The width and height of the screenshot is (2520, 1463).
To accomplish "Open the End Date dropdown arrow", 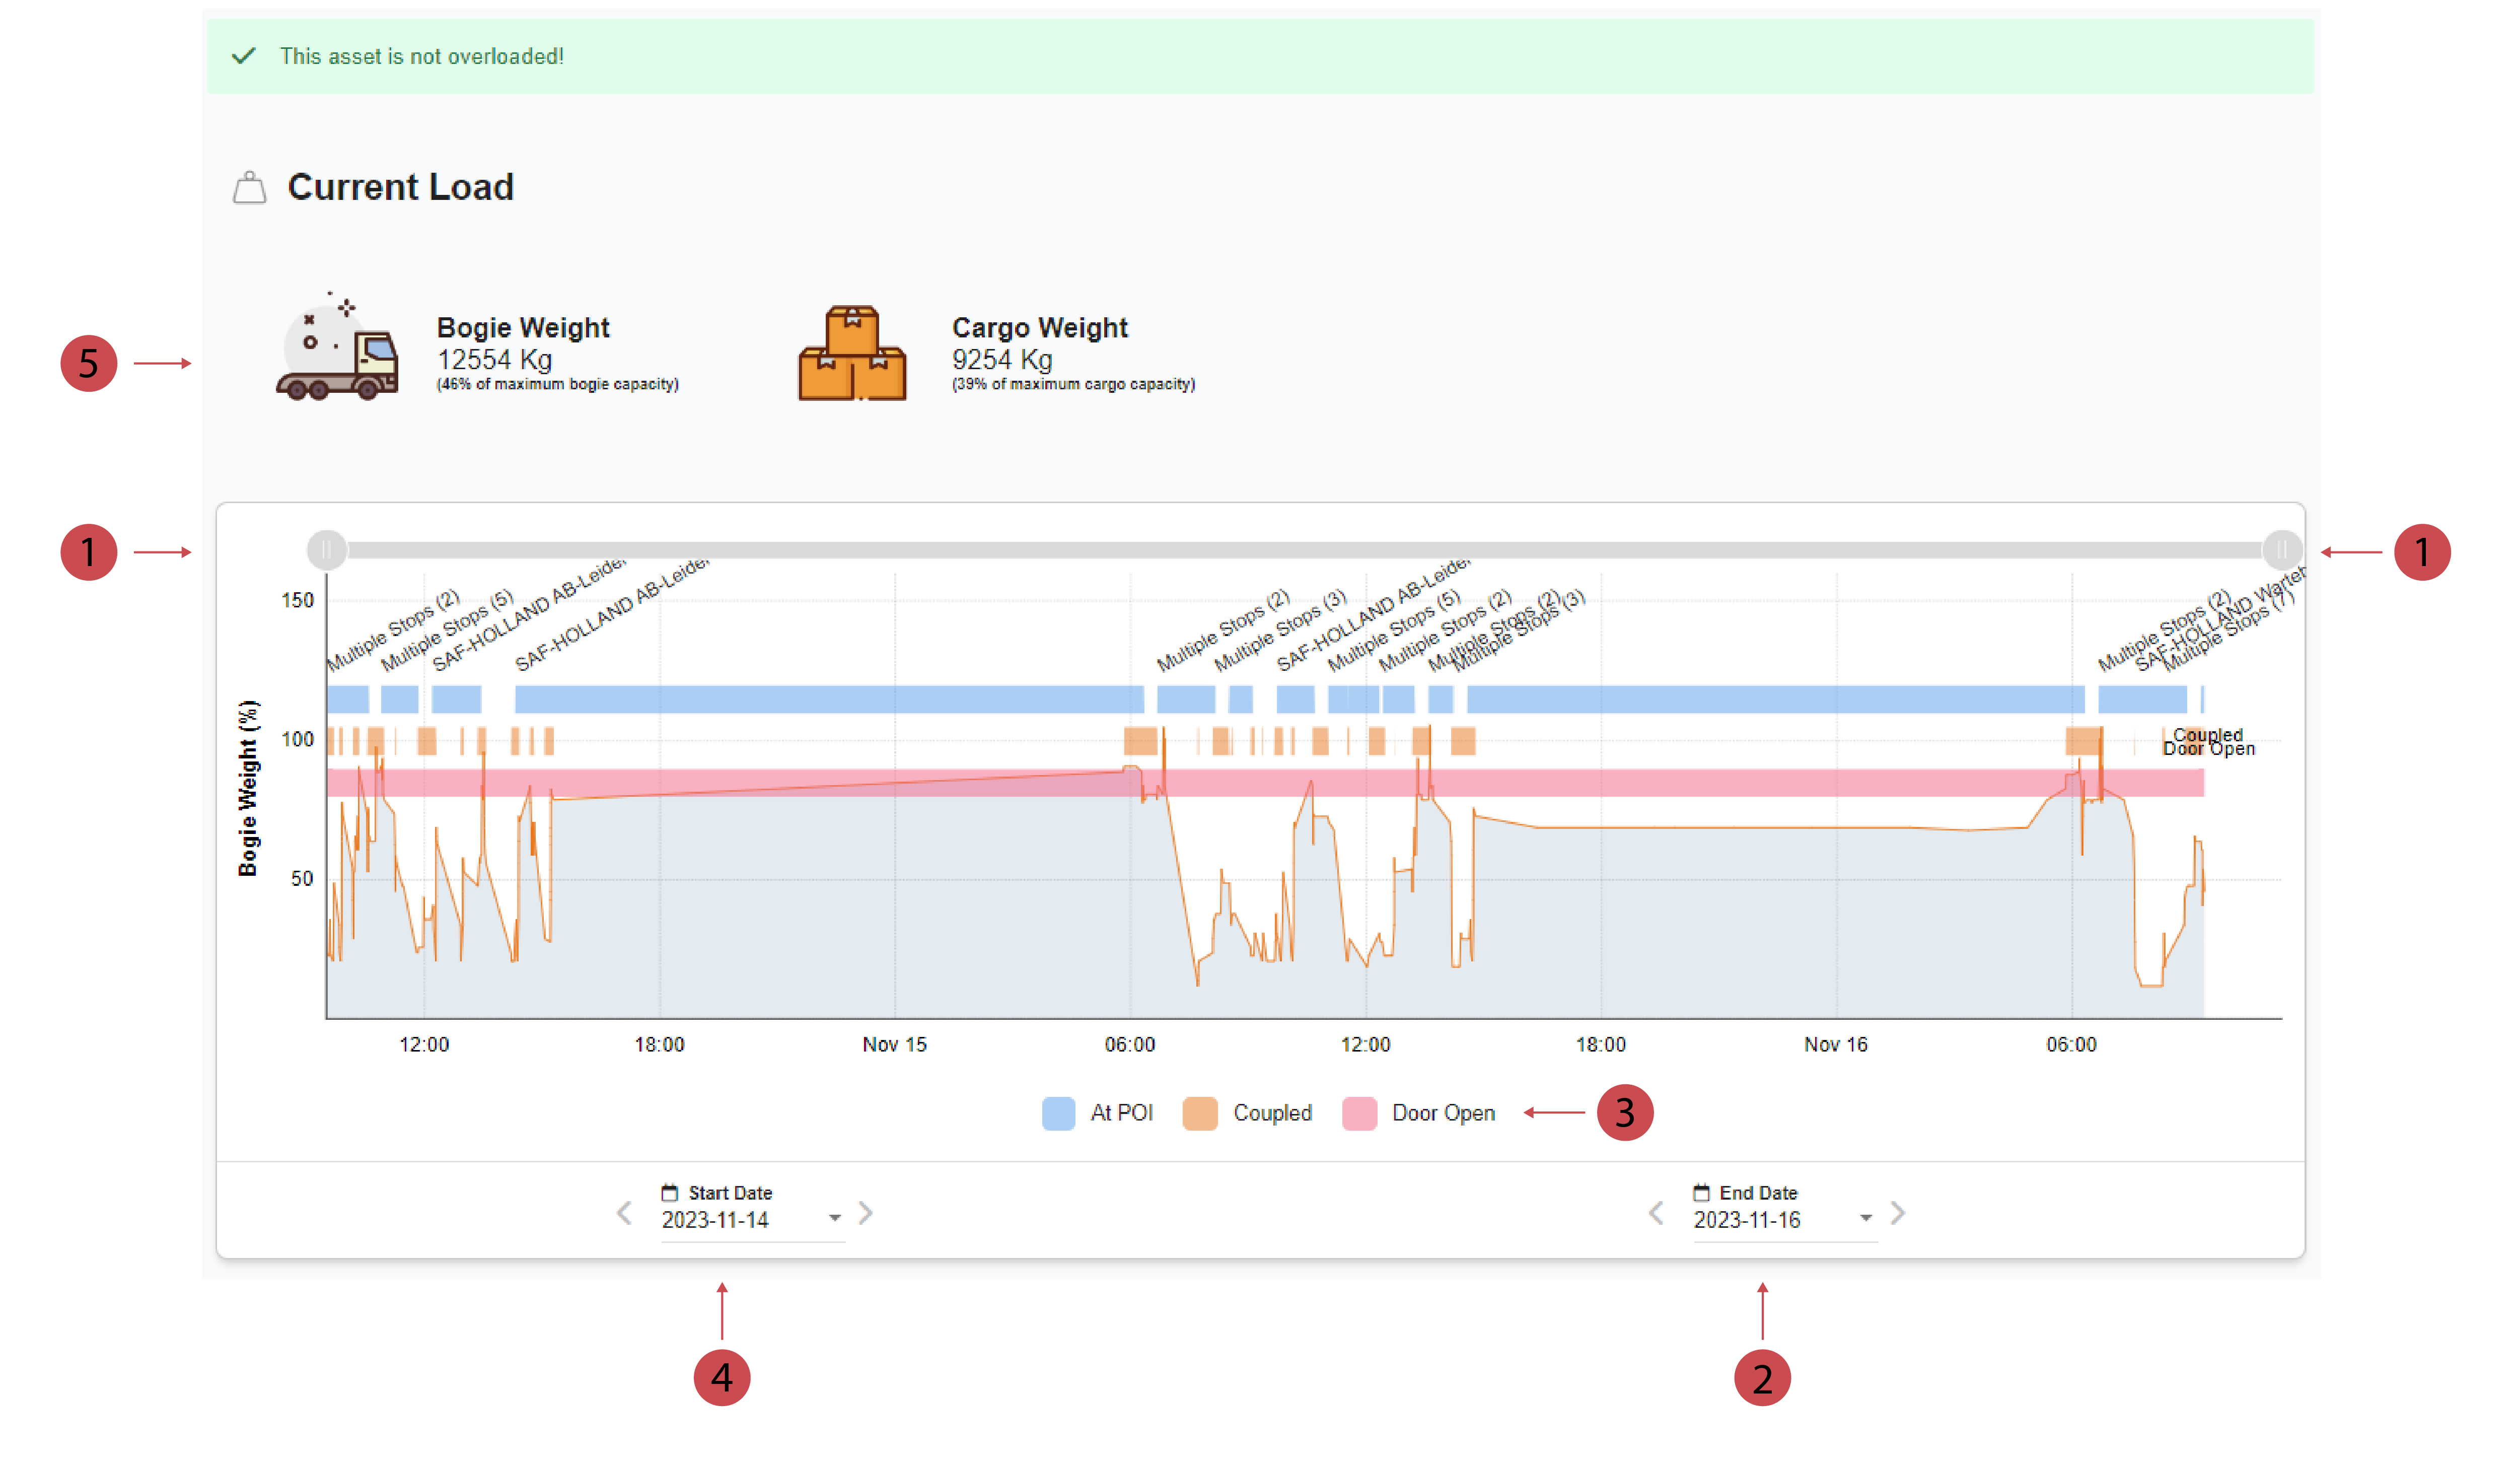I will (1866, 1218).
